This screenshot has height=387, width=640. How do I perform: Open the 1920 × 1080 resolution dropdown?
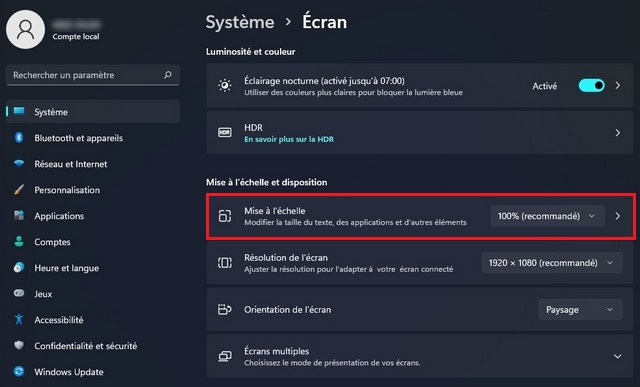pyautogui.click(x=552, y=262)
